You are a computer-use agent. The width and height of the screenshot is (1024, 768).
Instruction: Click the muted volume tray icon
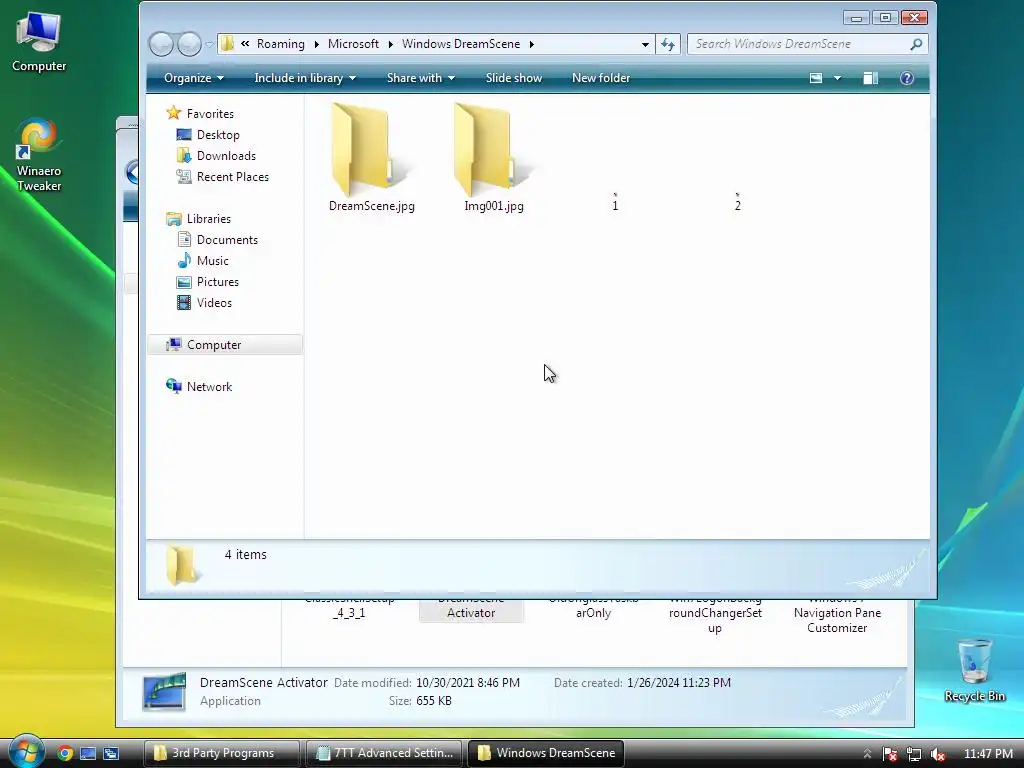pos(938,754)
